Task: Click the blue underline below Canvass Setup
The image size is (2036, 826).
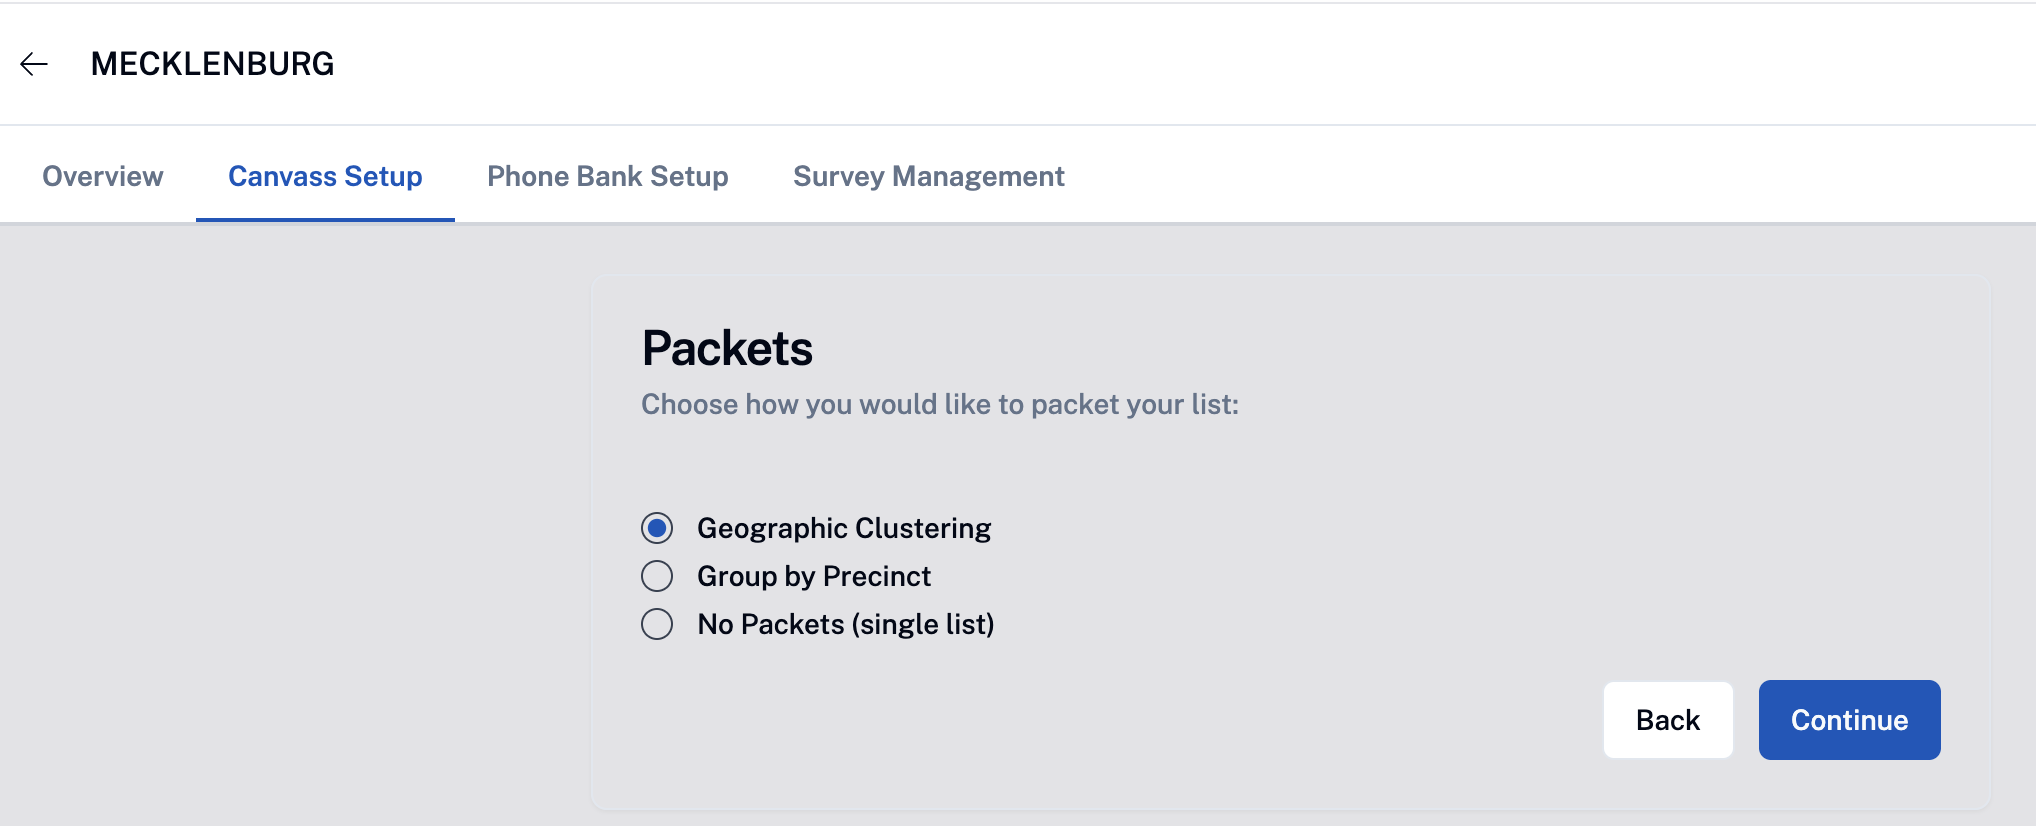Action: point(325,219)
